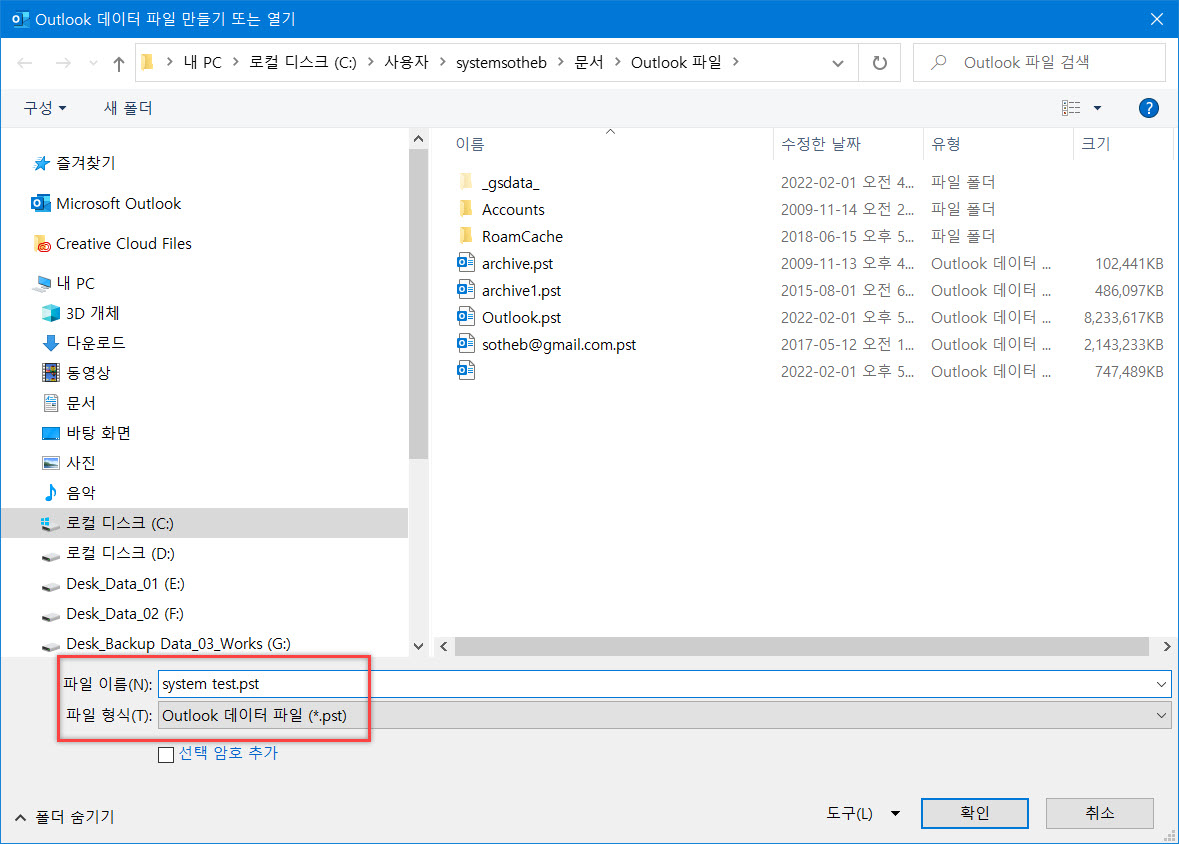Select the sotheb@gmail.com.pst file icon
Image resolution: width=1179 pixels, height=844 pixels.
pyautogui.click(x=465, y=344)
